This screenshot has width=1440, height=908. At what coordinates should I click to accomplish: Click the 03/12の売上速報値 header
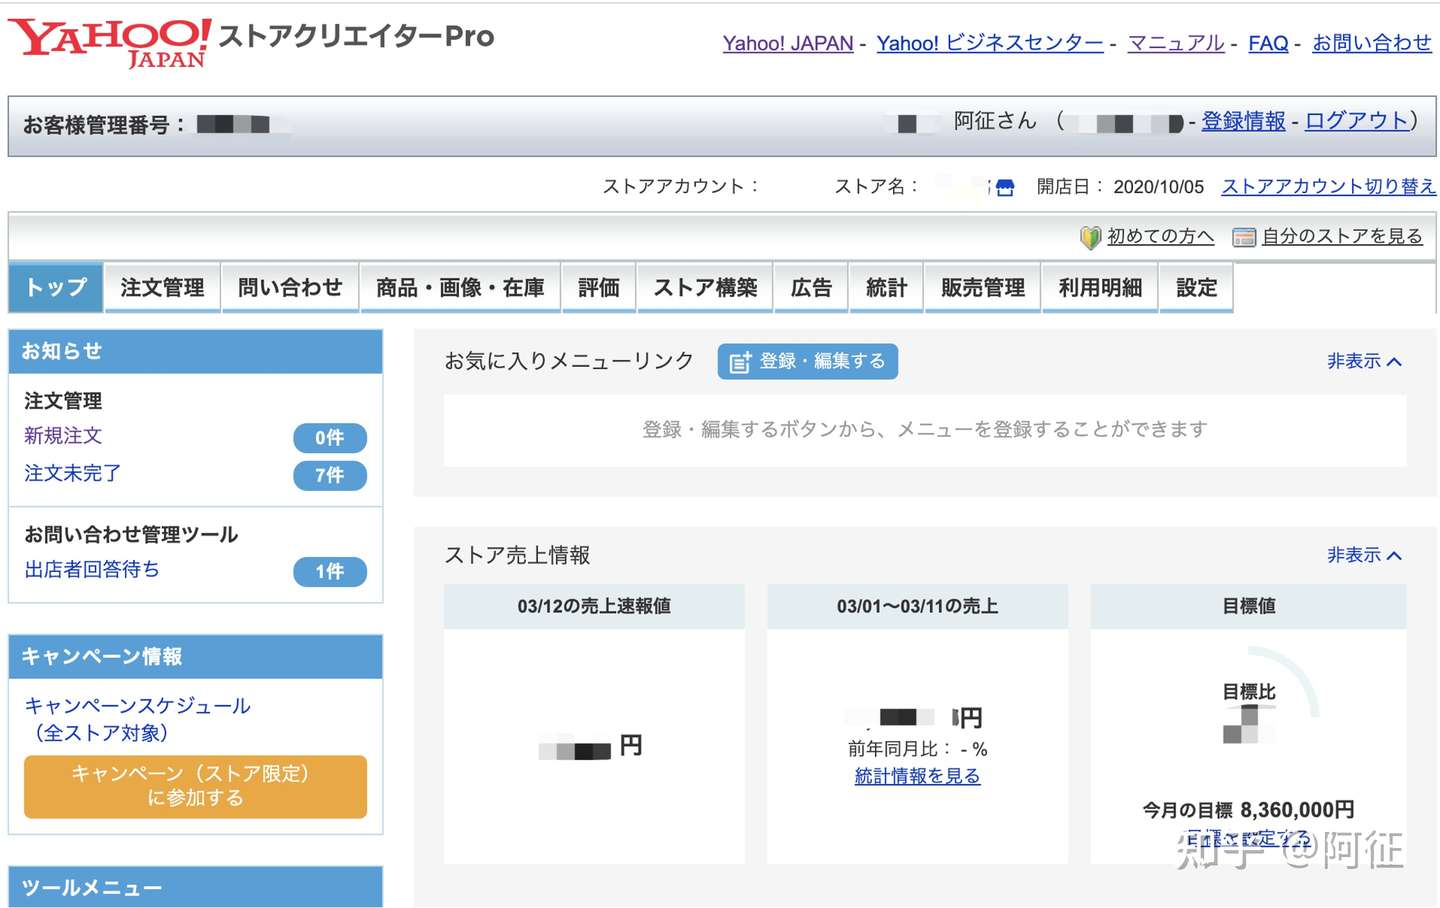coord(594,606)
